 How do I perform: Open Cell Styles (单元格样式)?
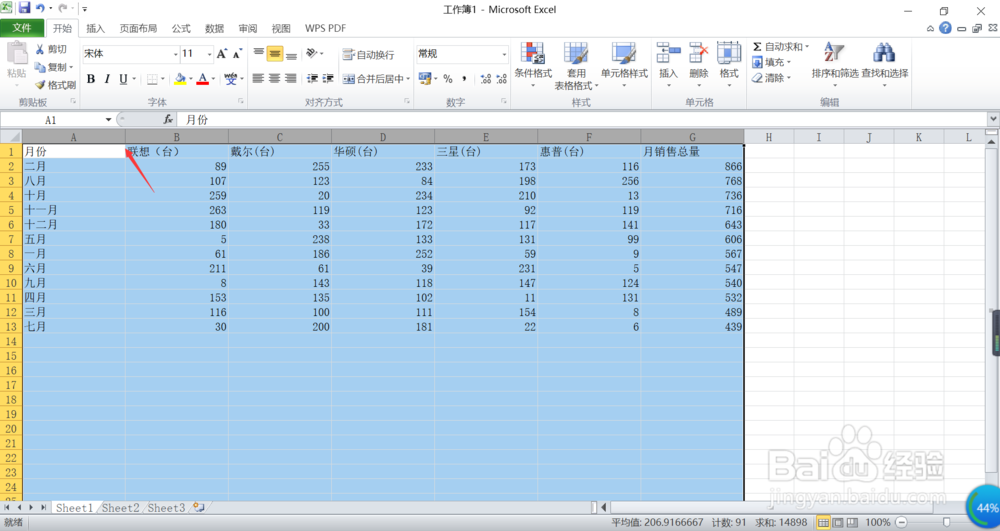pos(624,64)
